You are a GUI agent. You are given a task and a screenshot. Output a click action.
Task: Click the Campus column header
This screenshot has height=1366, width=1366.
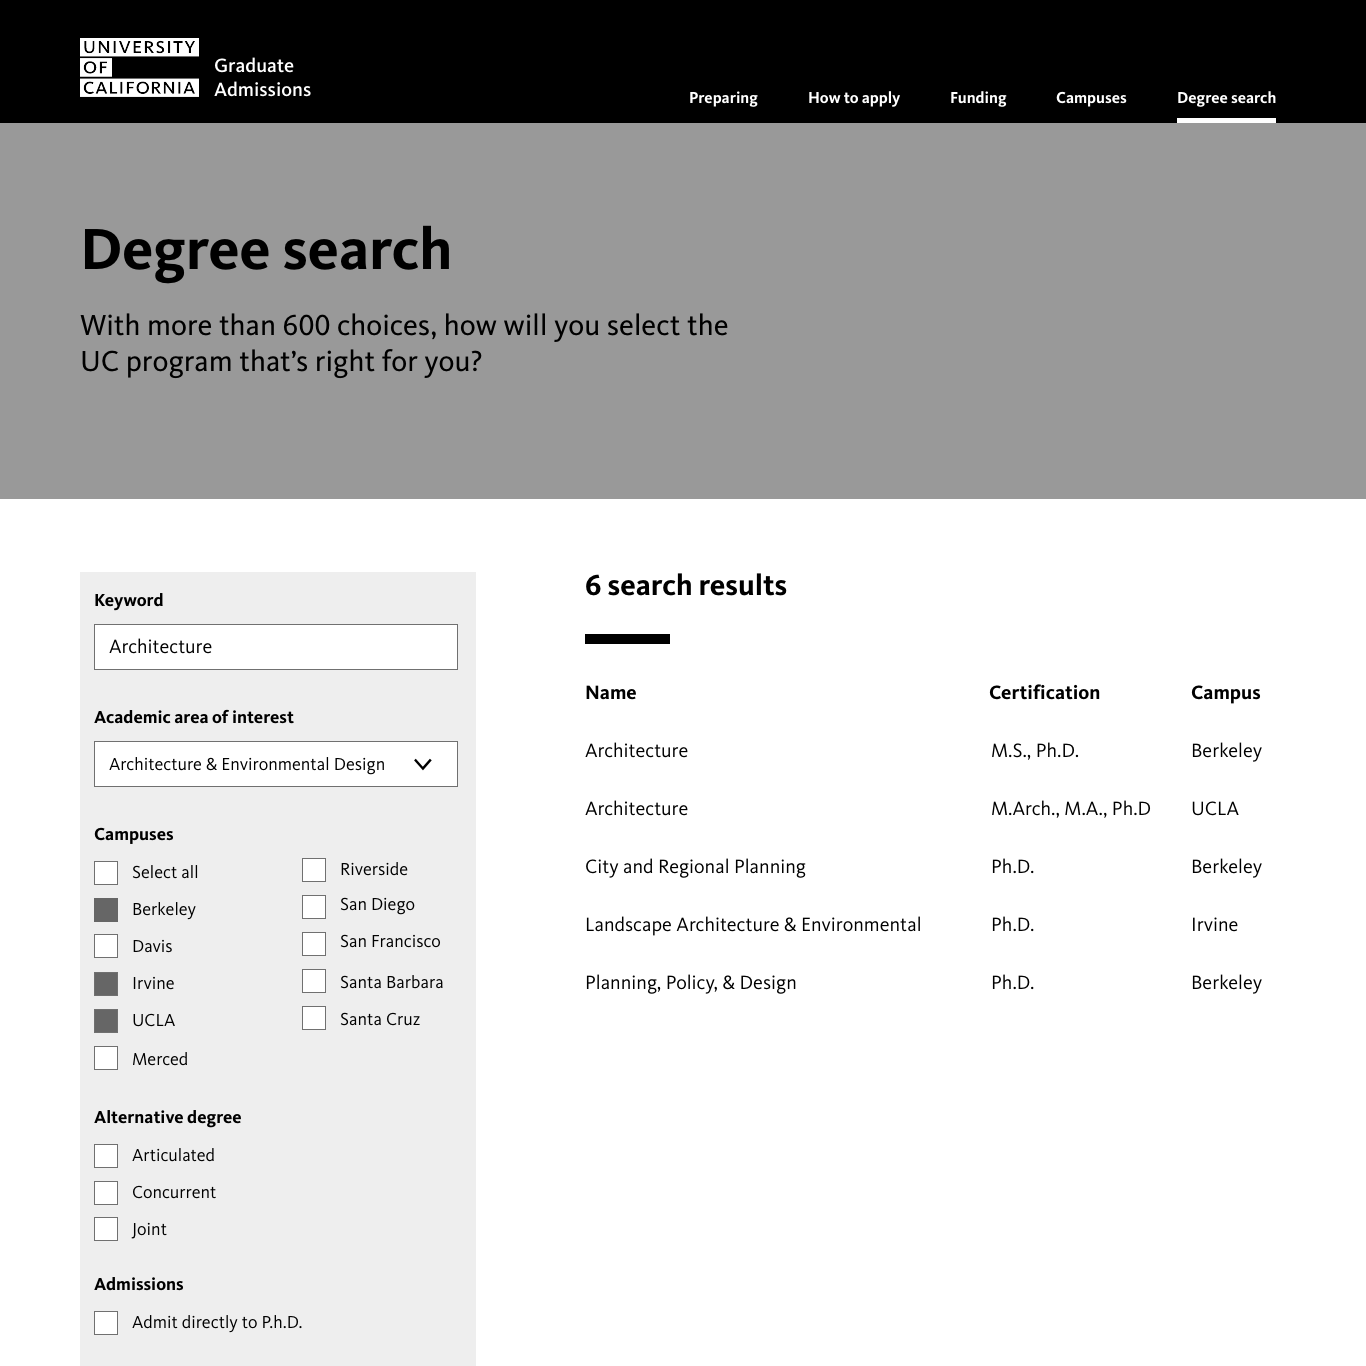click(1225, 693)
